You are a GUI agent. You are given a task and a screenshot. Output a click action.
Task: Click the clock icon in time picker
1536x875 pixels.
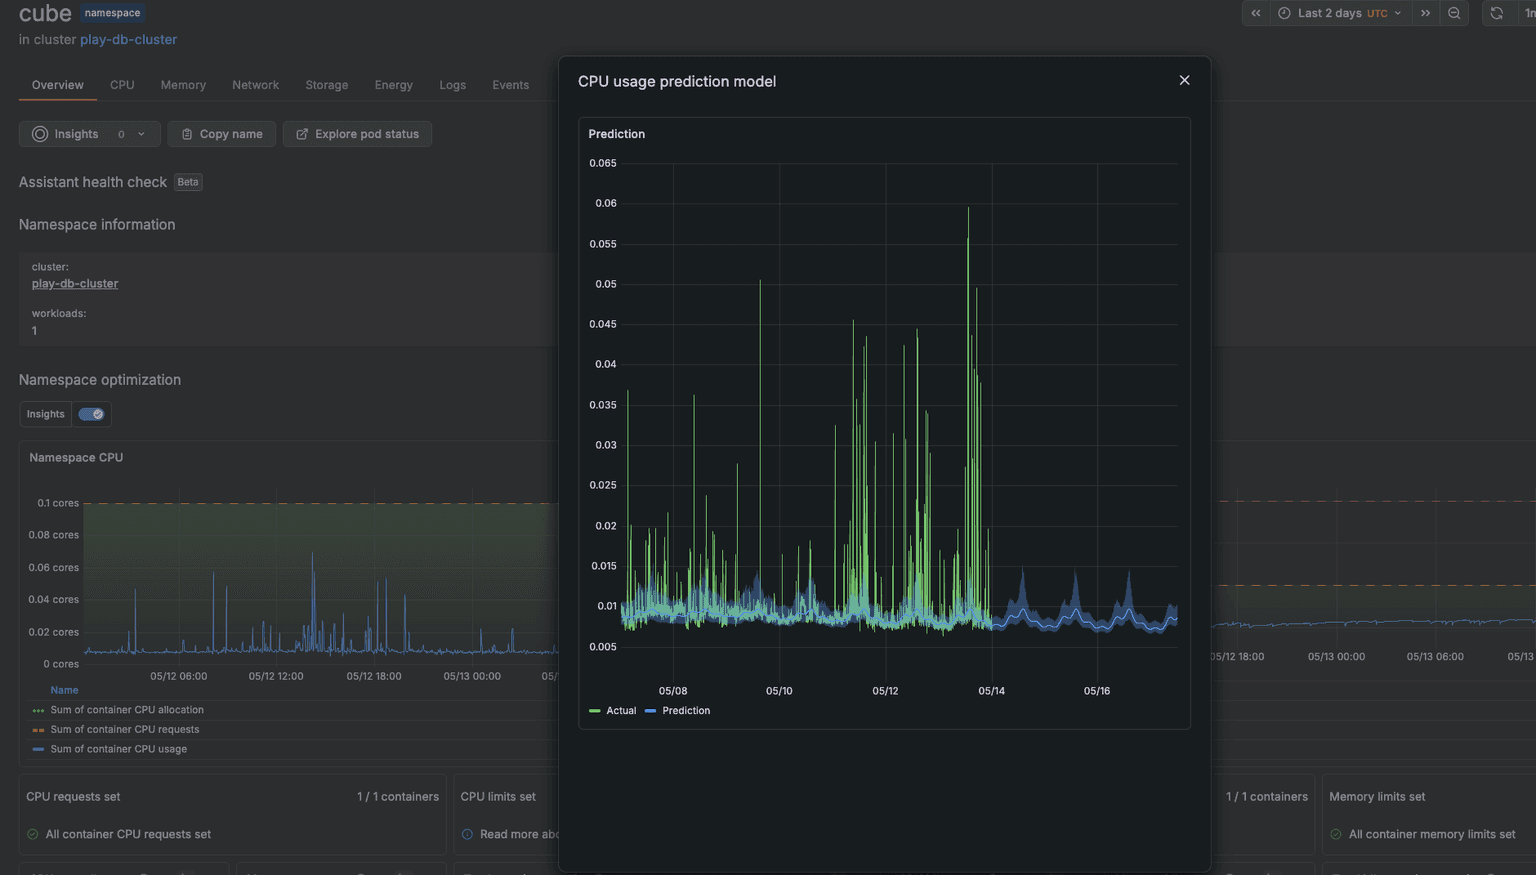pyautogui.click(x=1284, y=13)
